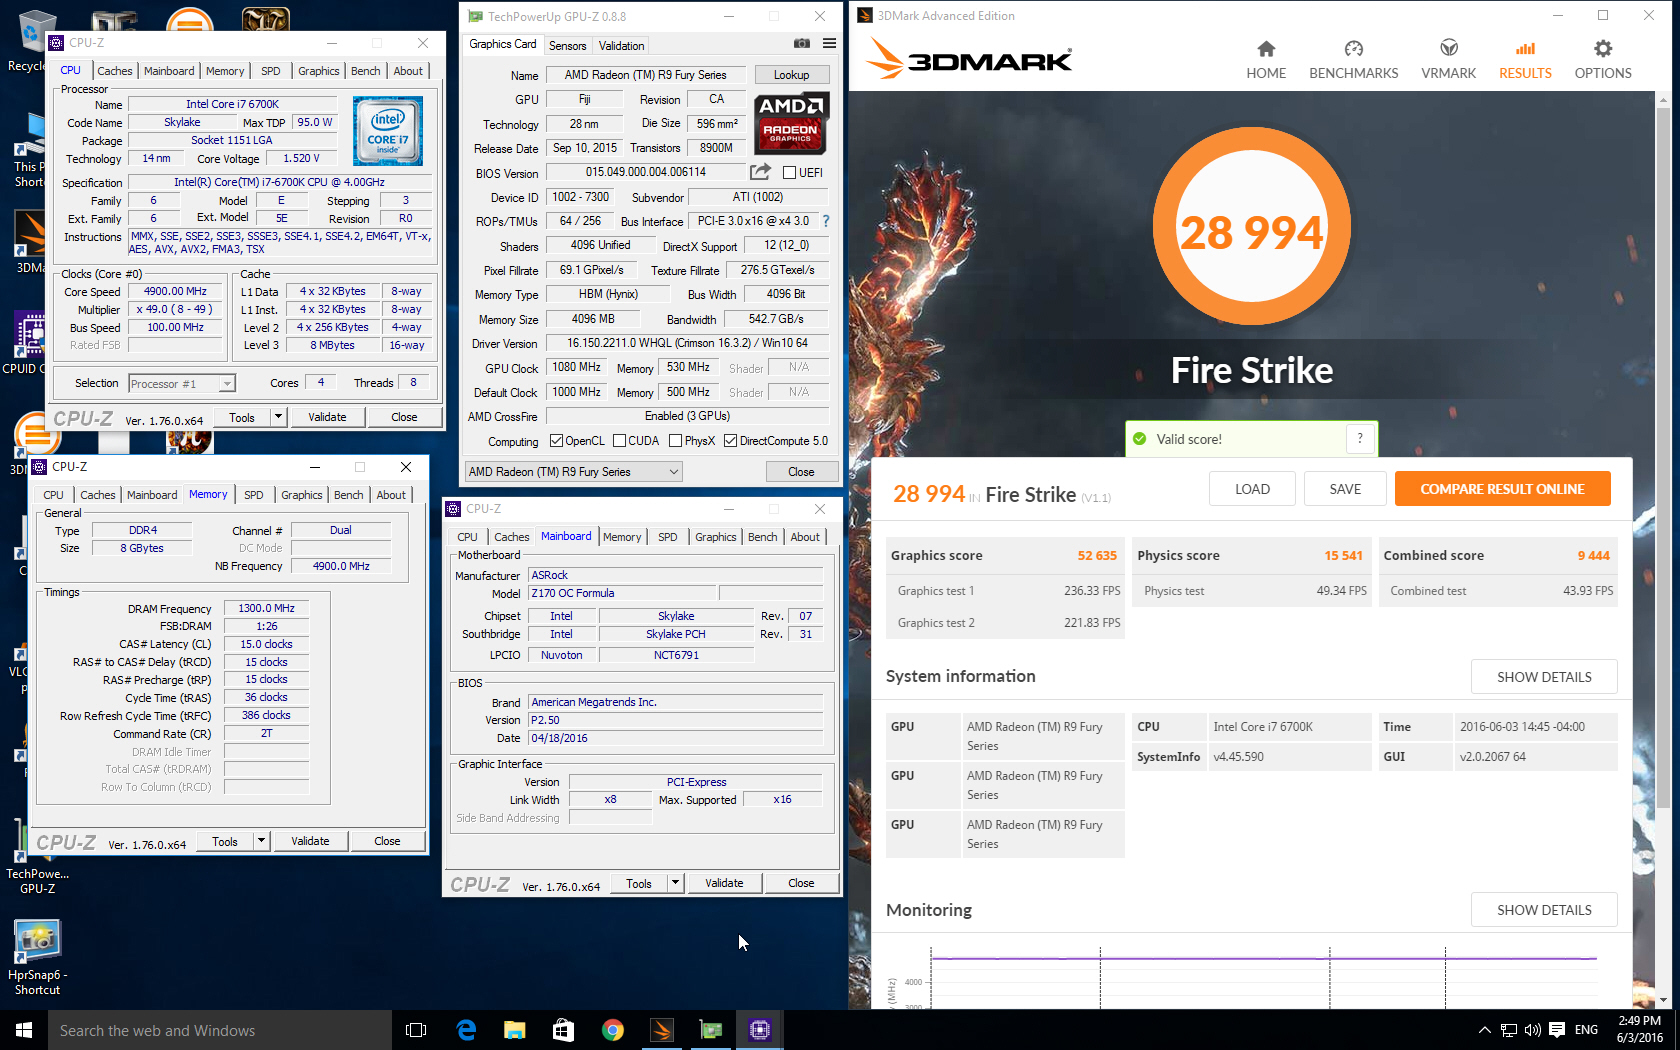Open GPU selection dropdown in GPU-Z

point(574,472)
